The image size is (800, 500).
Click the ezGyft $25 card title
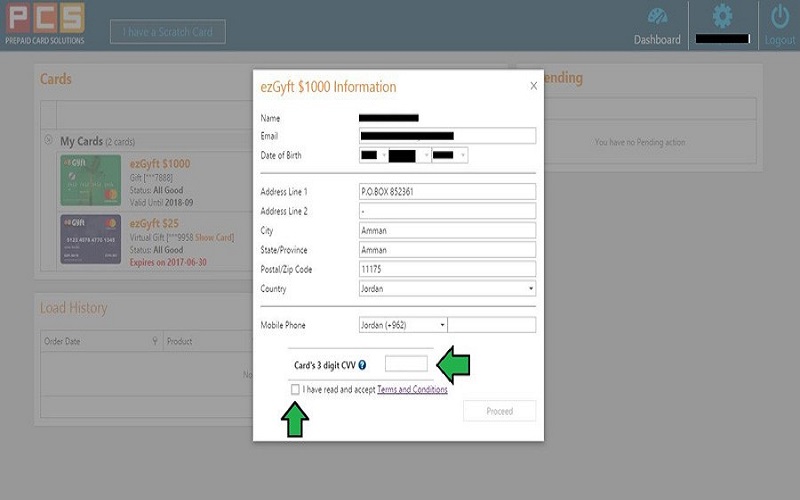point(154,223)
